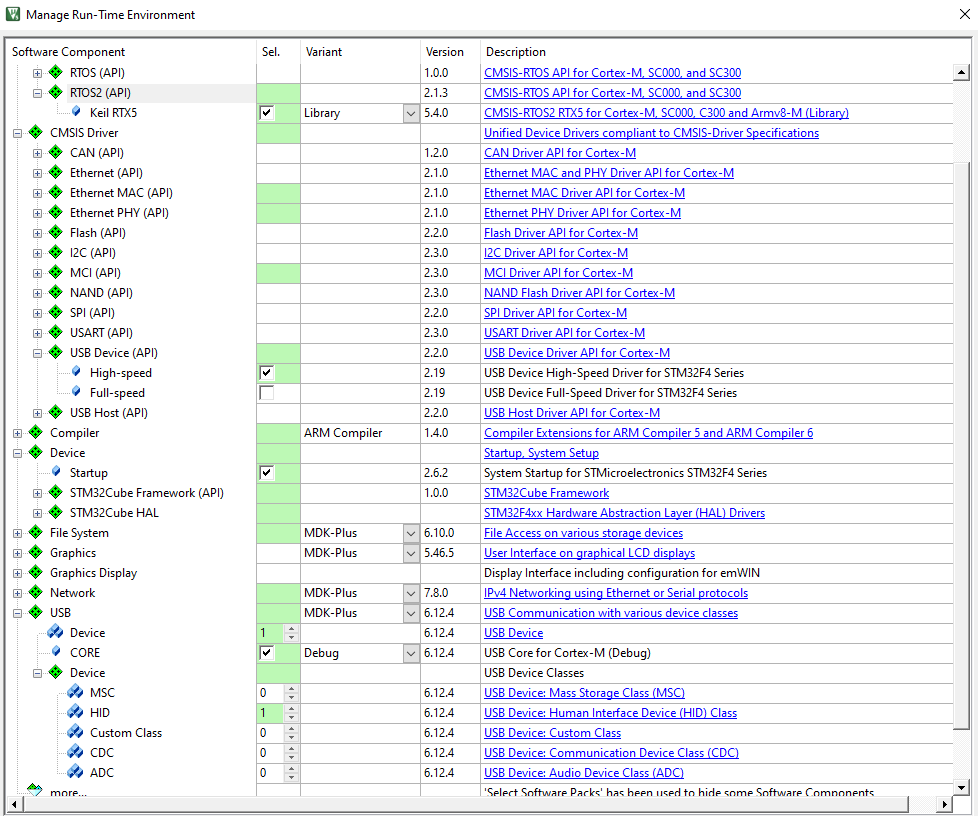The image size is (978, 816).
Task: Expand the STM32Cube HAL node
Action: 37,513
